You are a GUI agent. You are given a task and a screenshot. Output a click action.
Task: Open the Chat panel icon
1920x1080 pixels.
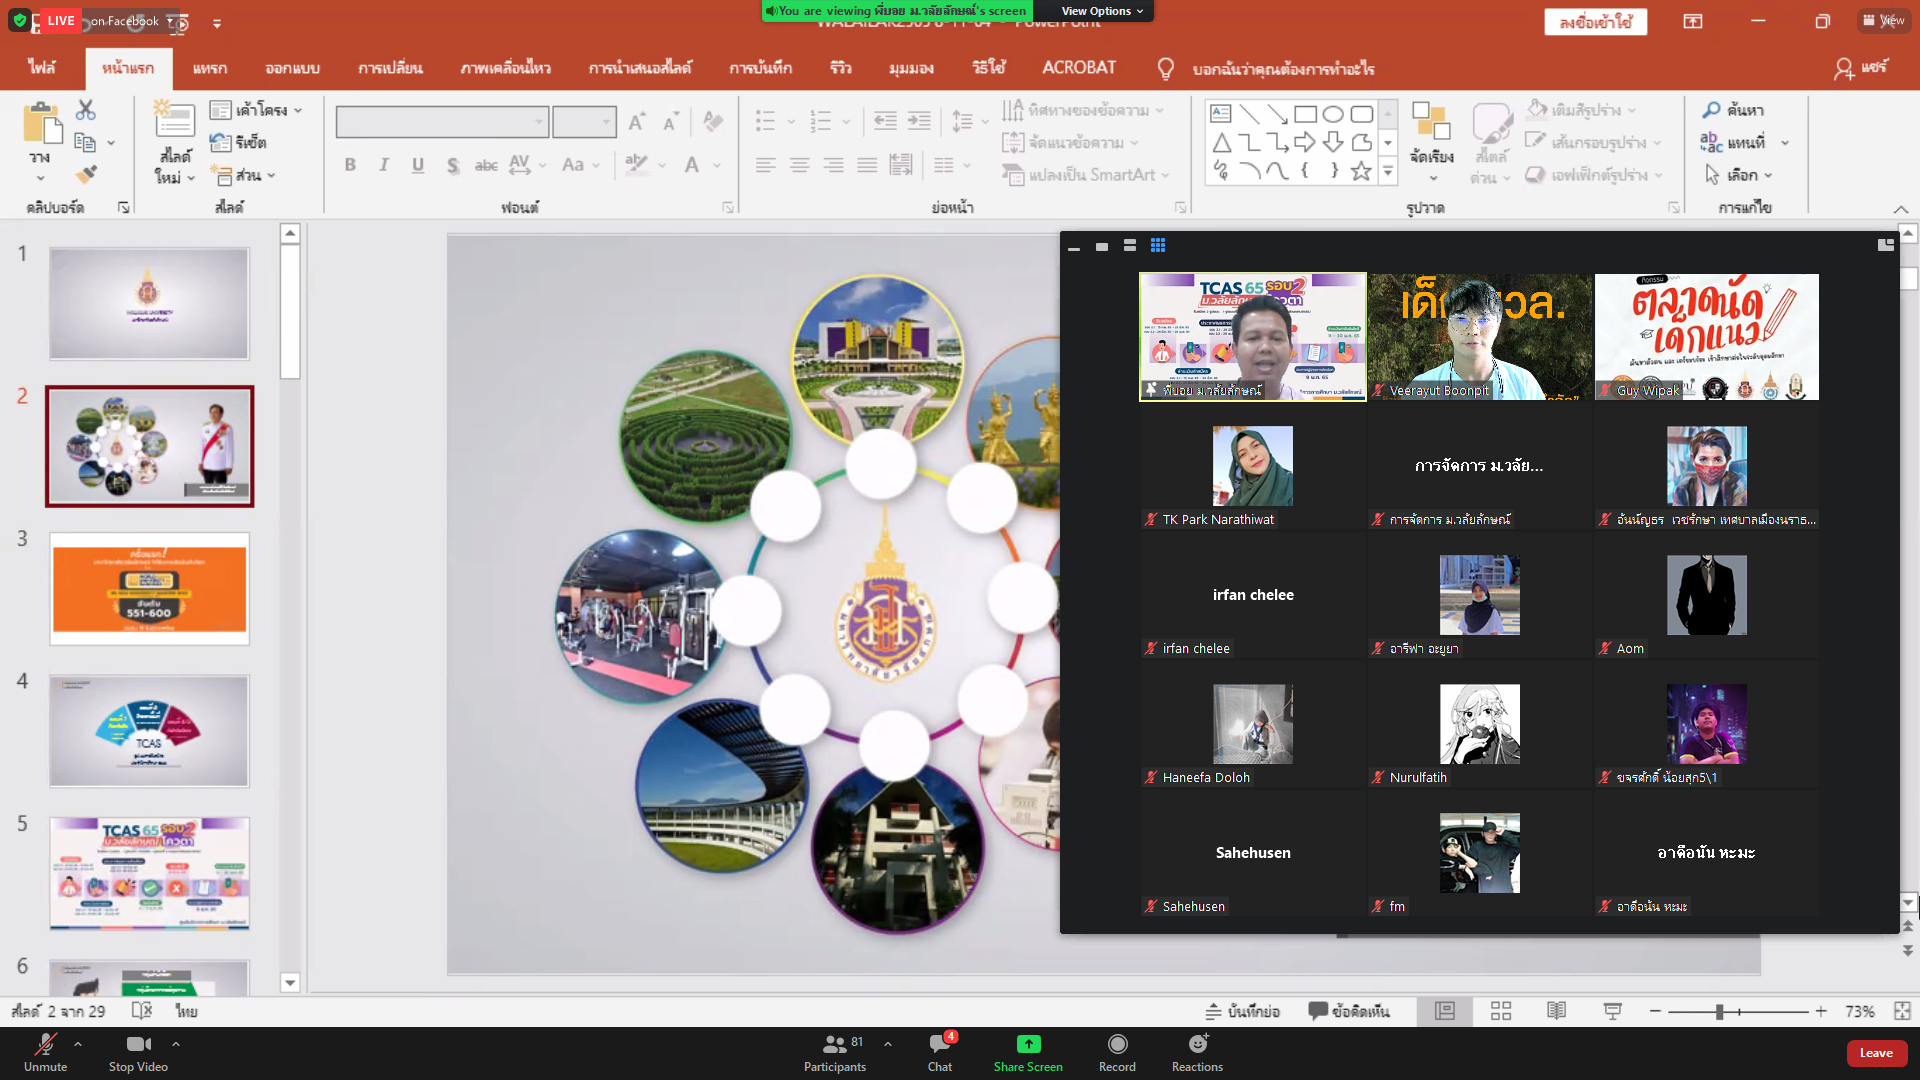[x=939, y=1044]
